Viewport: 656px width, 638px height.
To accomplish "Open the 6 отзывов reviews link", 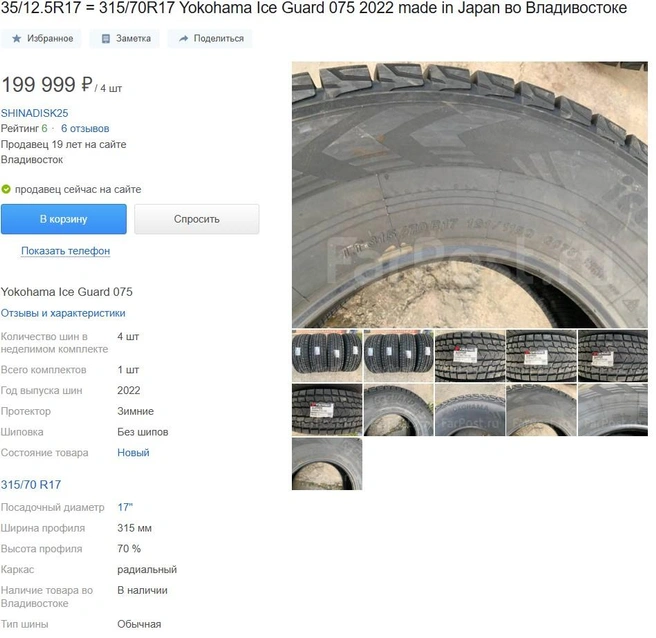I will [85, 128].
